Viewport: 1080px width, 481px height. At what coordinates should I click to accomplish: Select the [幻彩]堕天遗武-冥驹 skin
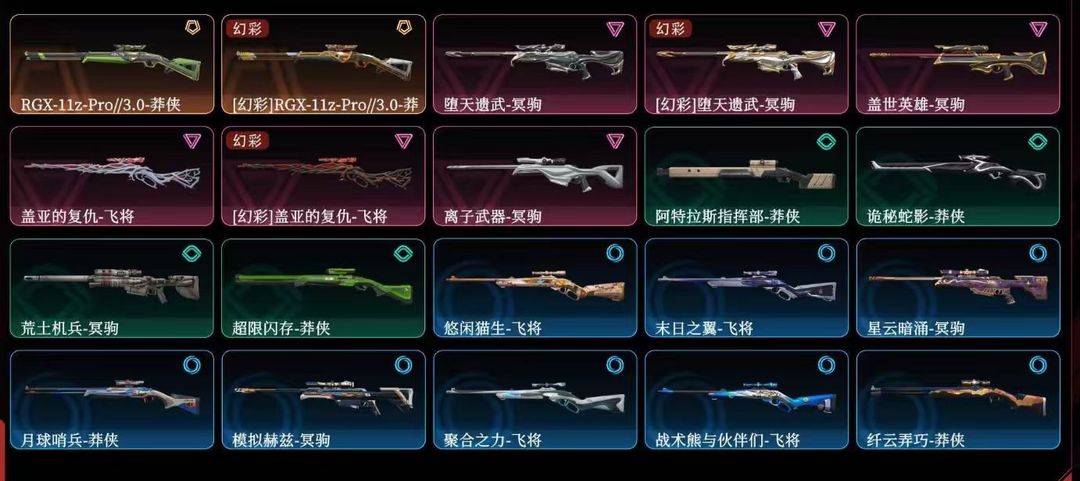[x=746, y=64]
